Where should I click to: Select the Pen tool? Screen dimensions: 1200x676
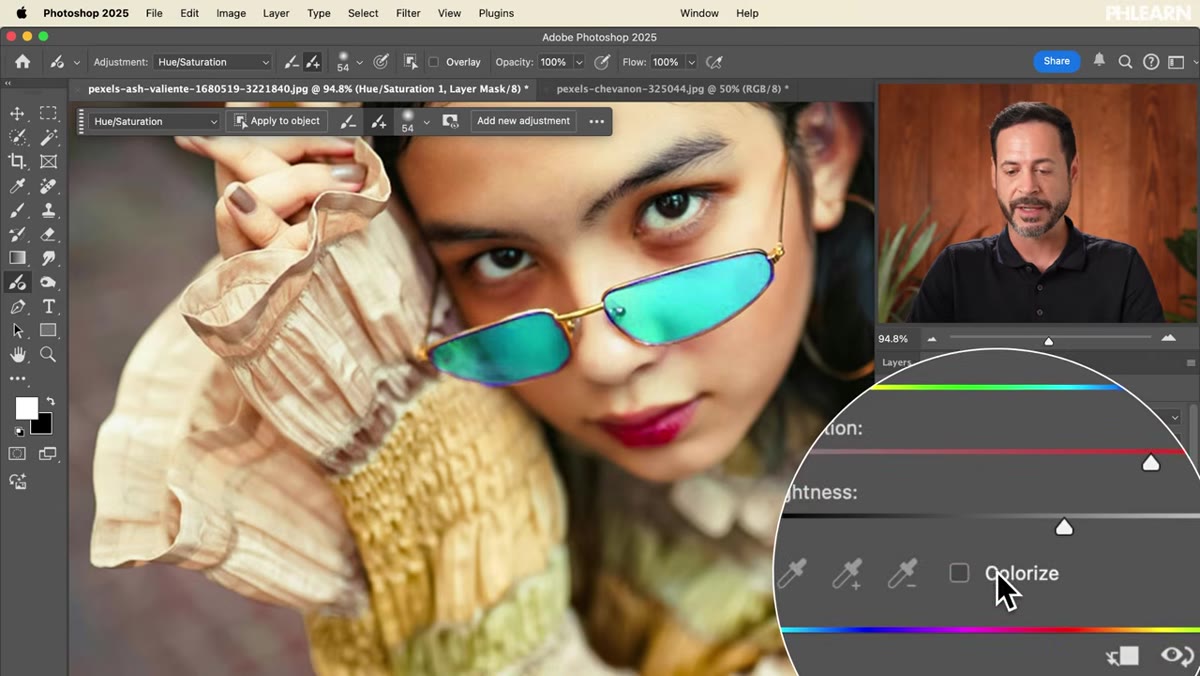(x=17, y=307)
